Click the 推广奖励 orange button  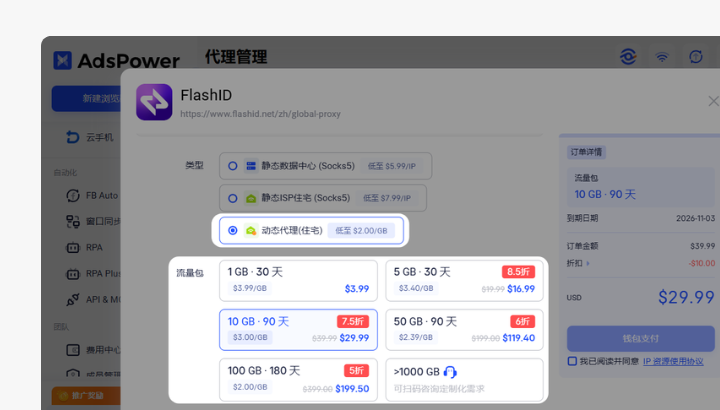86,396
